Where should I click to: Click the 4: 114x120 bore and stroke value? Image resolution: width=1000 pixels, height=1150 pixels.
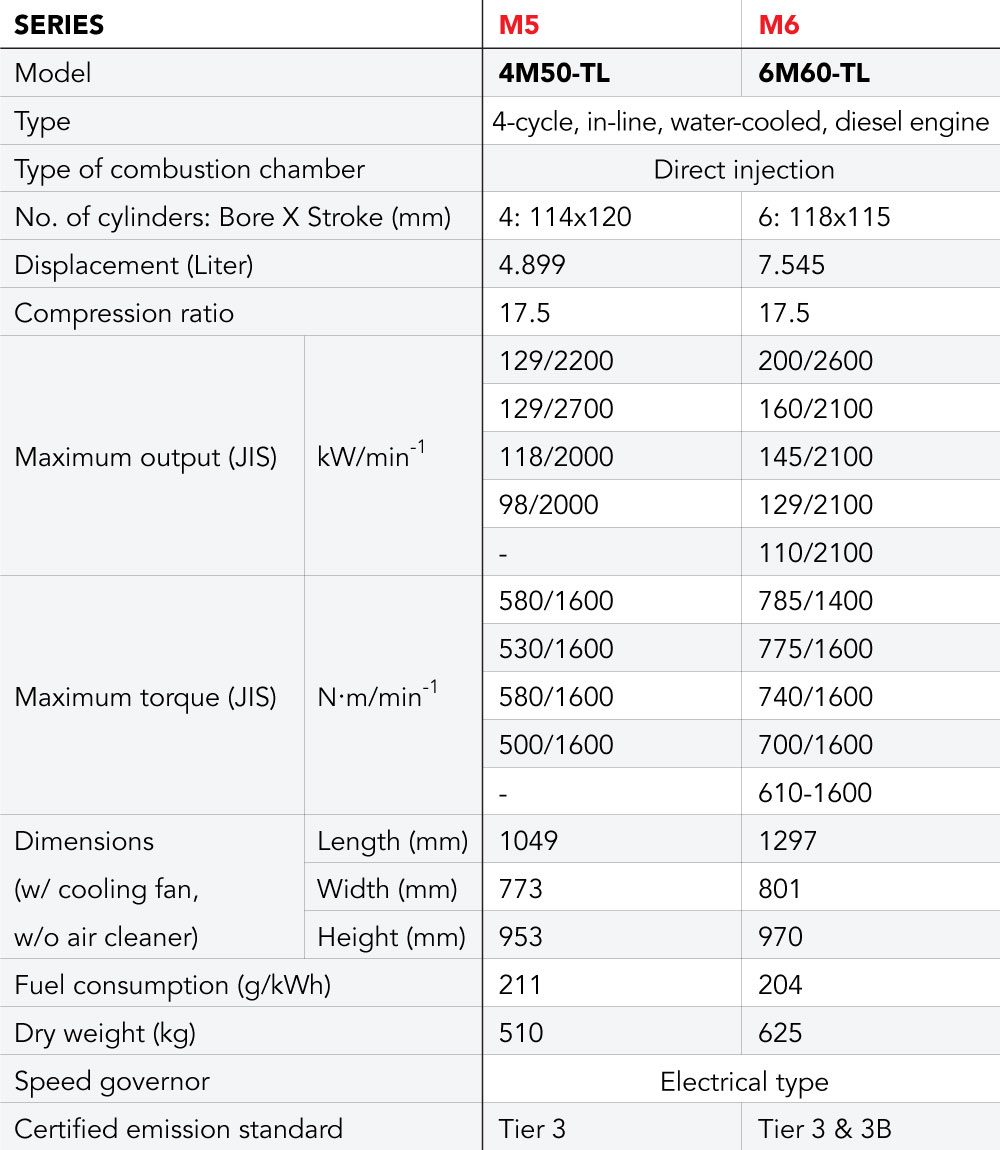pyautogui.click(x=565, y=217)
